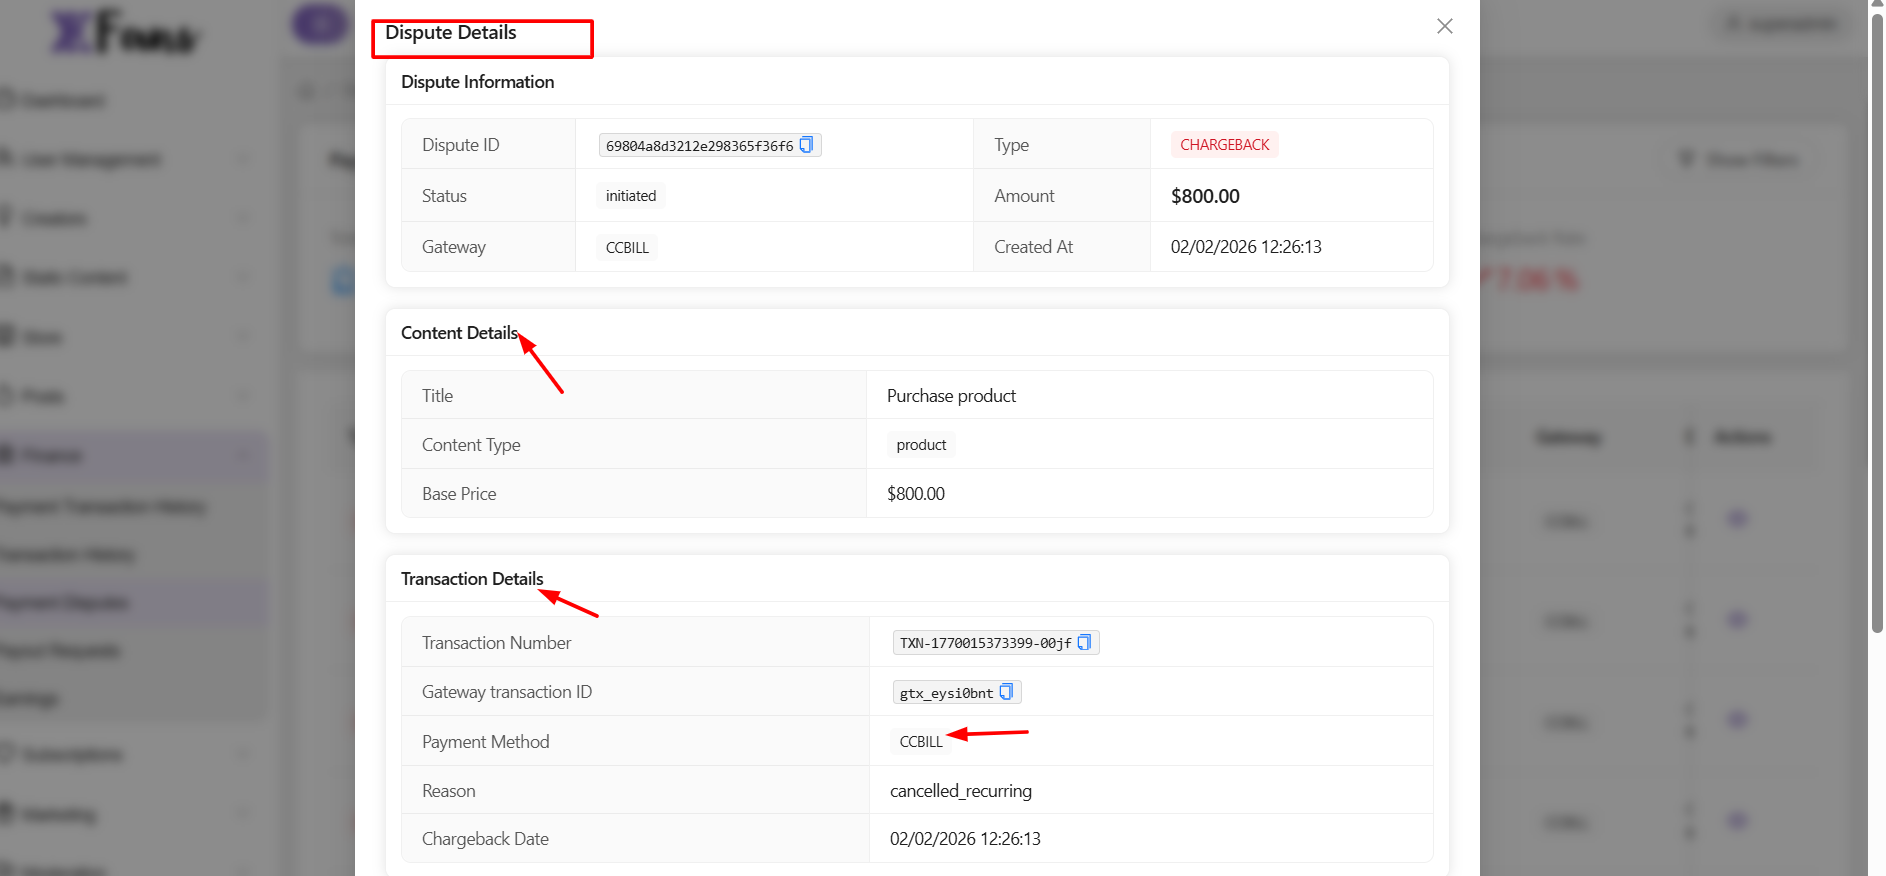Click the TXN-1770015373399-00jf transaction code
The image size is (1886, 876).
[x=984, y=643]
